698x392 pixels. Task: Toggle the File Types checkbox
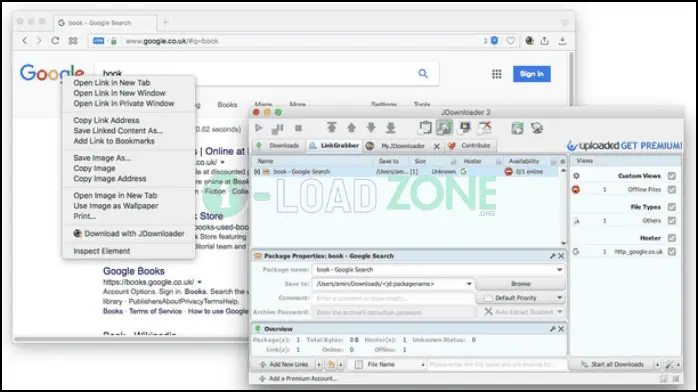click(672, 207)
